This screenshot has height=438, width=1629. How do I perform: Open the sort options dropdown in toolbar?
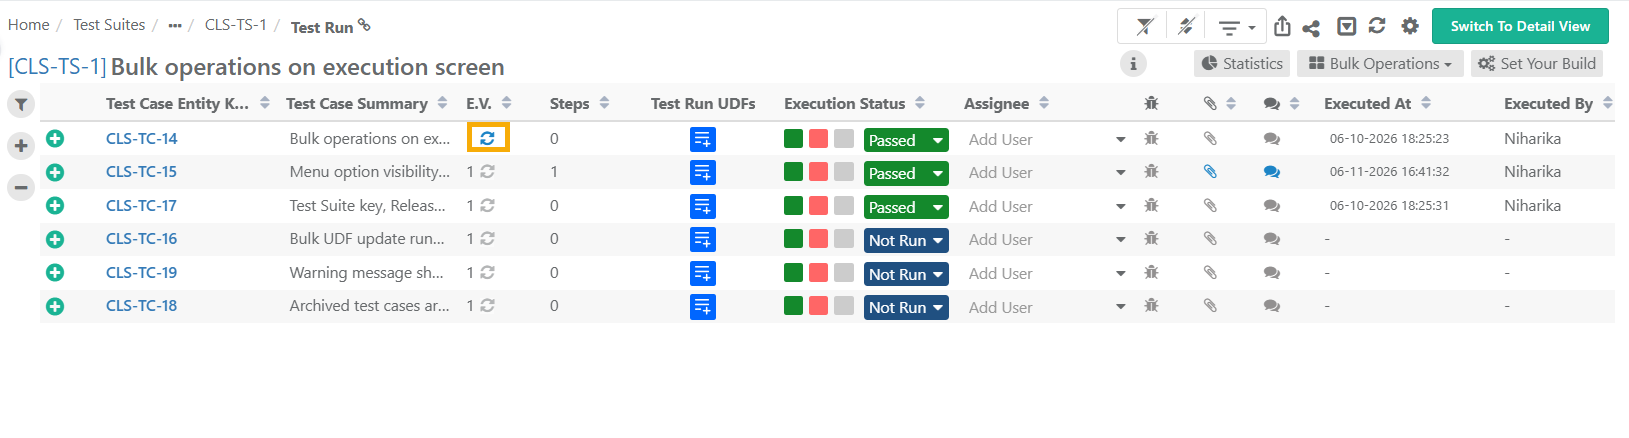[1236, 27]
